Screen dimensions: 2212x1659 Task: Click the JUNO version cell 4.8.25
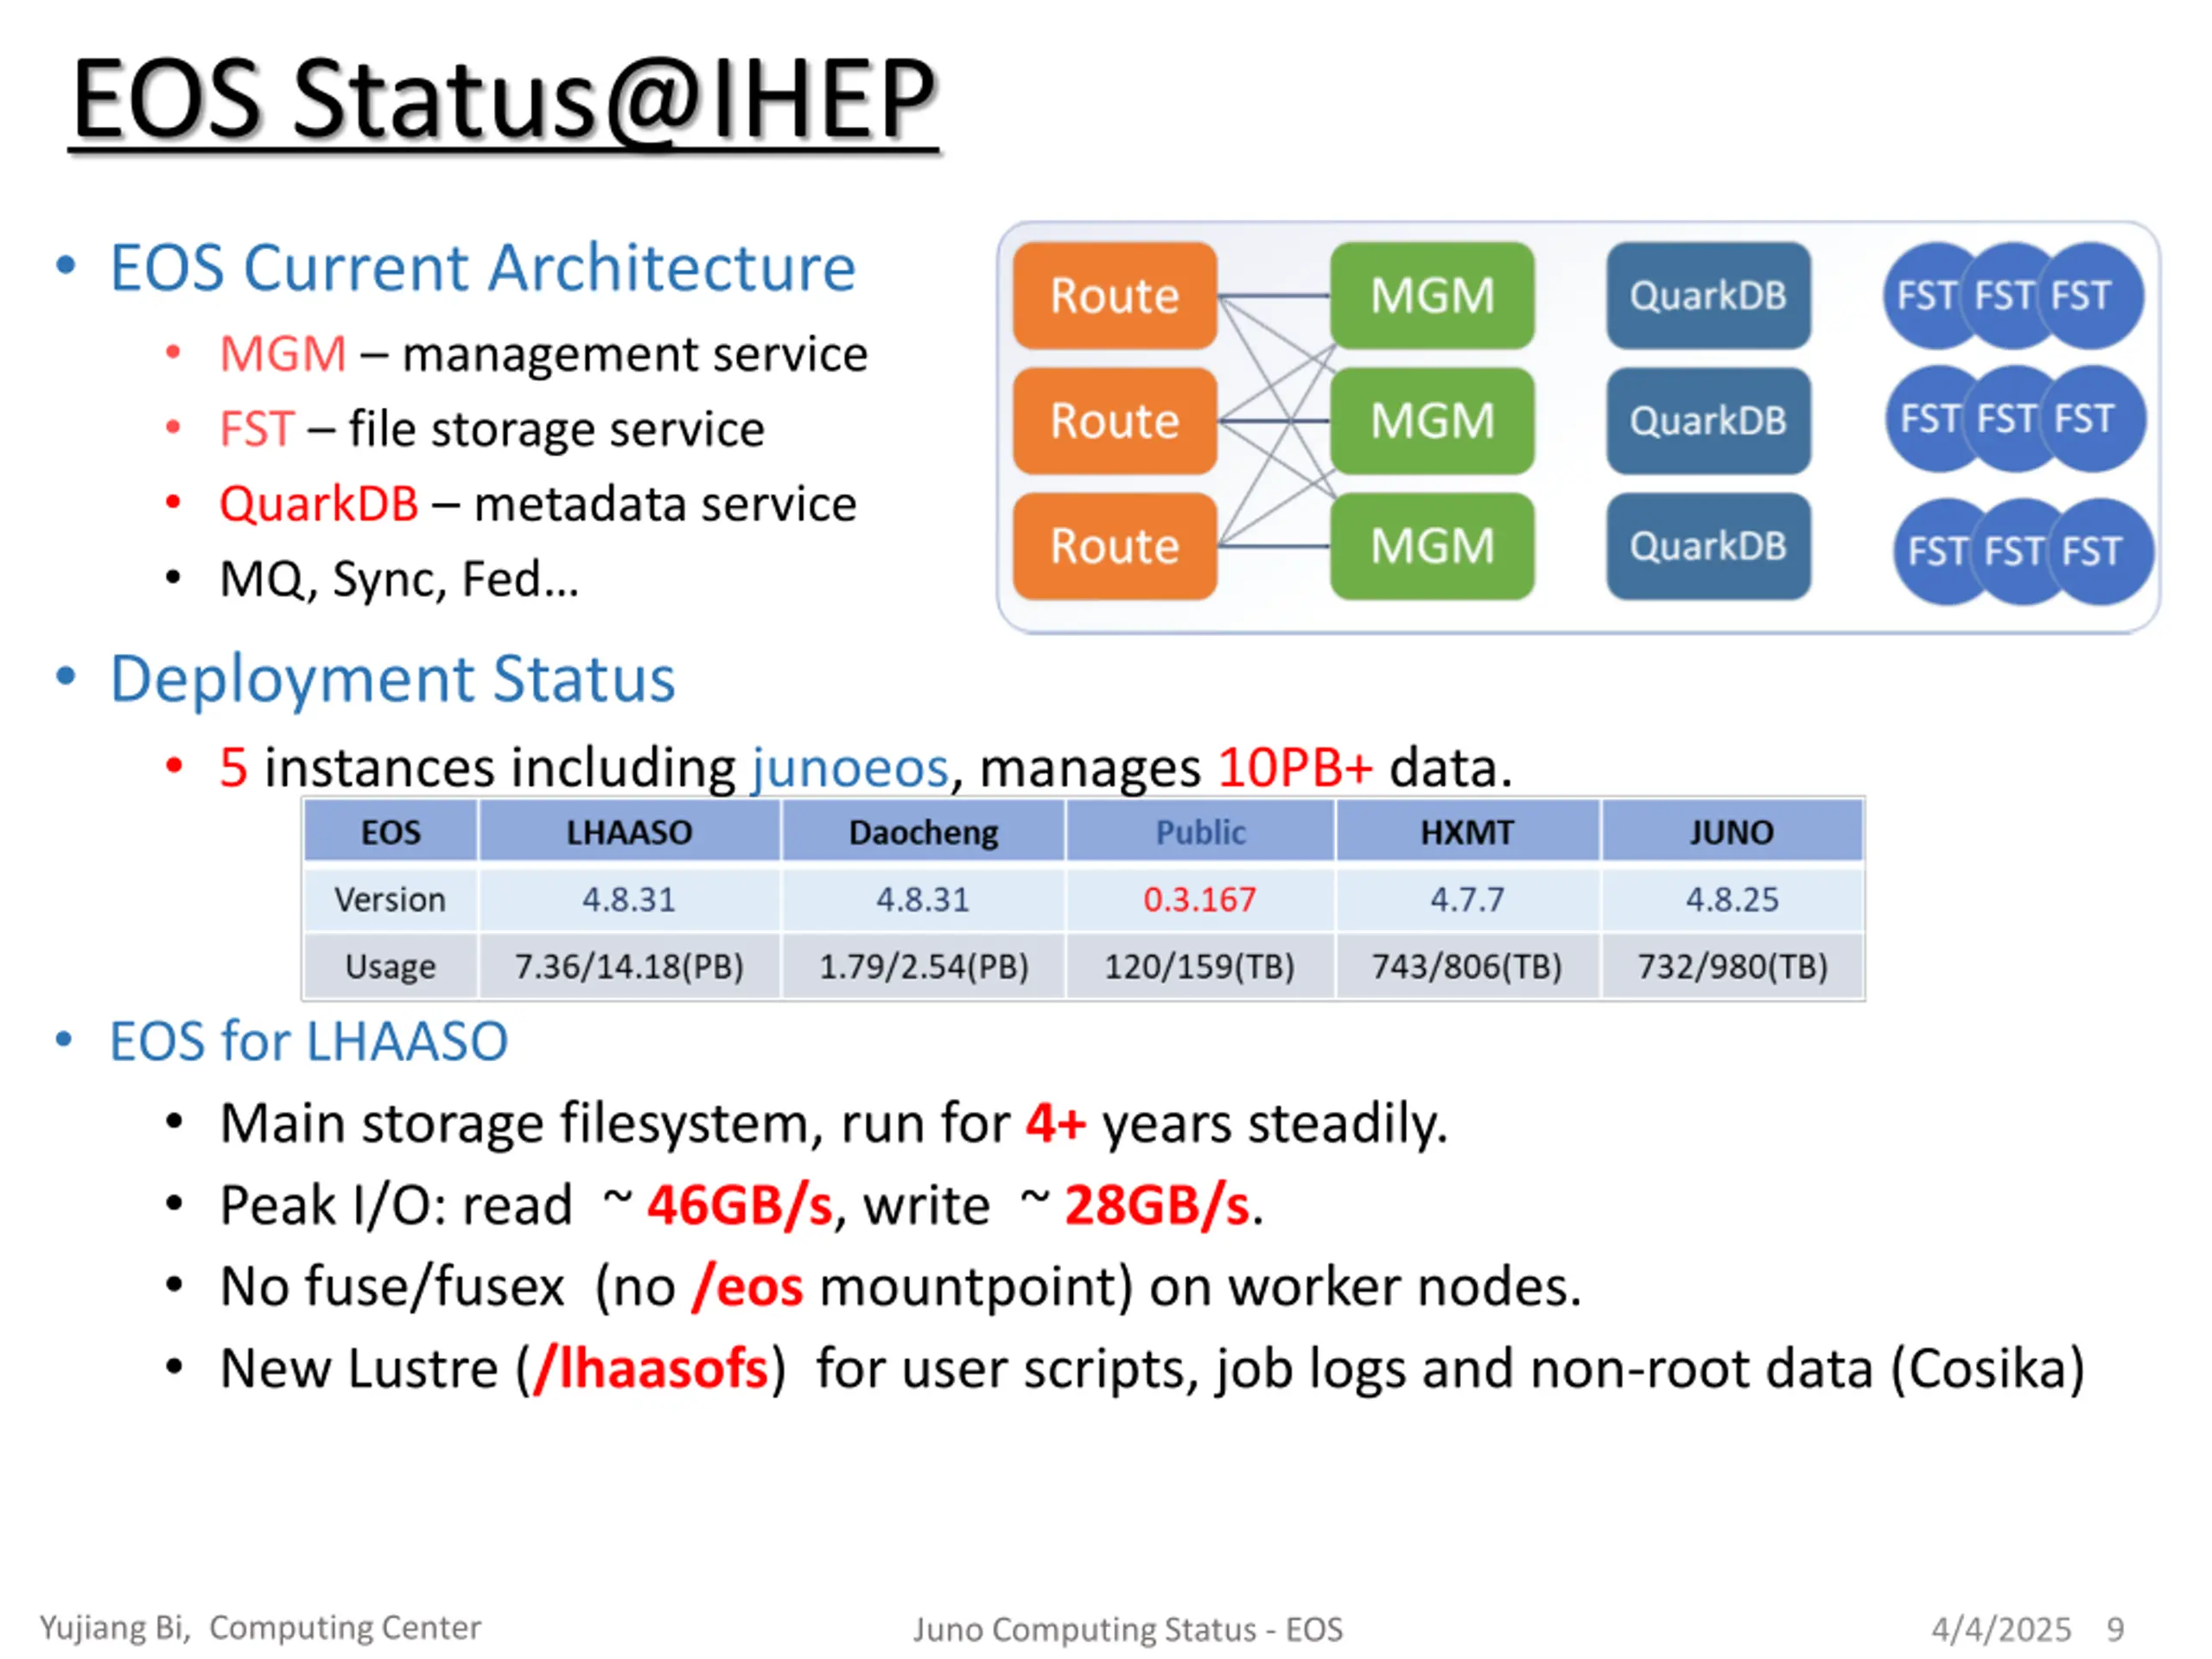(x=1732, y=900)
